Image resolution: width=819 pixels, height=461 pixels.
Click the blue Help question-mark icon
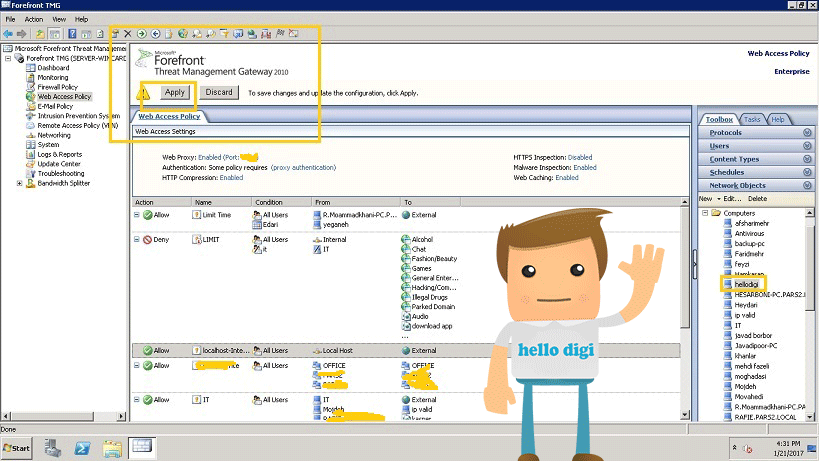pos(72,34)
